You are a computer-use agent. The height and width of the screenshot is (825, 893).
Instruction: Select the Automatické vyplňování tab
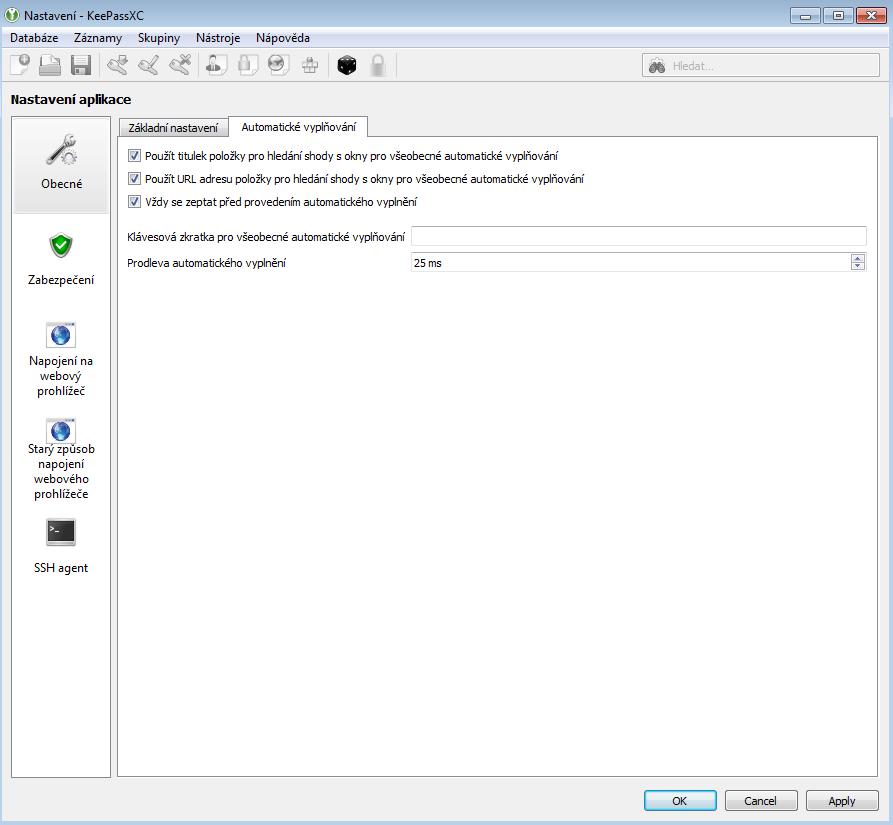(298, 126)
